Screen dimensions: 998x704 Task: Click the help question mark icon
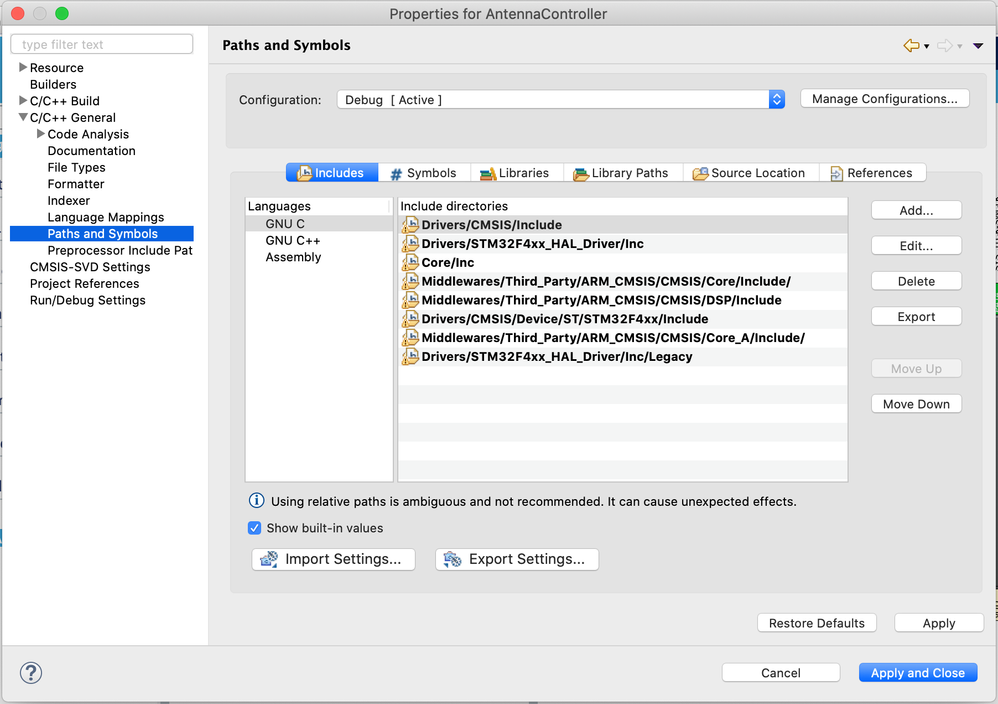[x=31, y=672]
